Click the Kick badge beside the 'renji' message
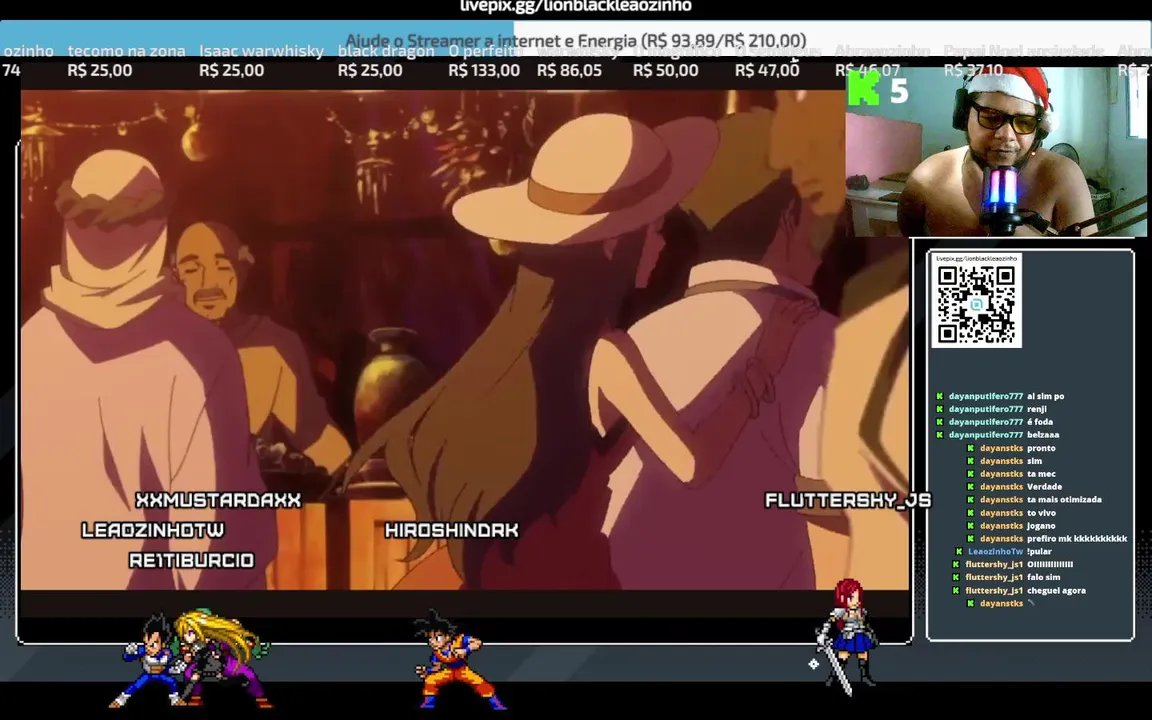1152x720 pixels. [x=939, y=409]
